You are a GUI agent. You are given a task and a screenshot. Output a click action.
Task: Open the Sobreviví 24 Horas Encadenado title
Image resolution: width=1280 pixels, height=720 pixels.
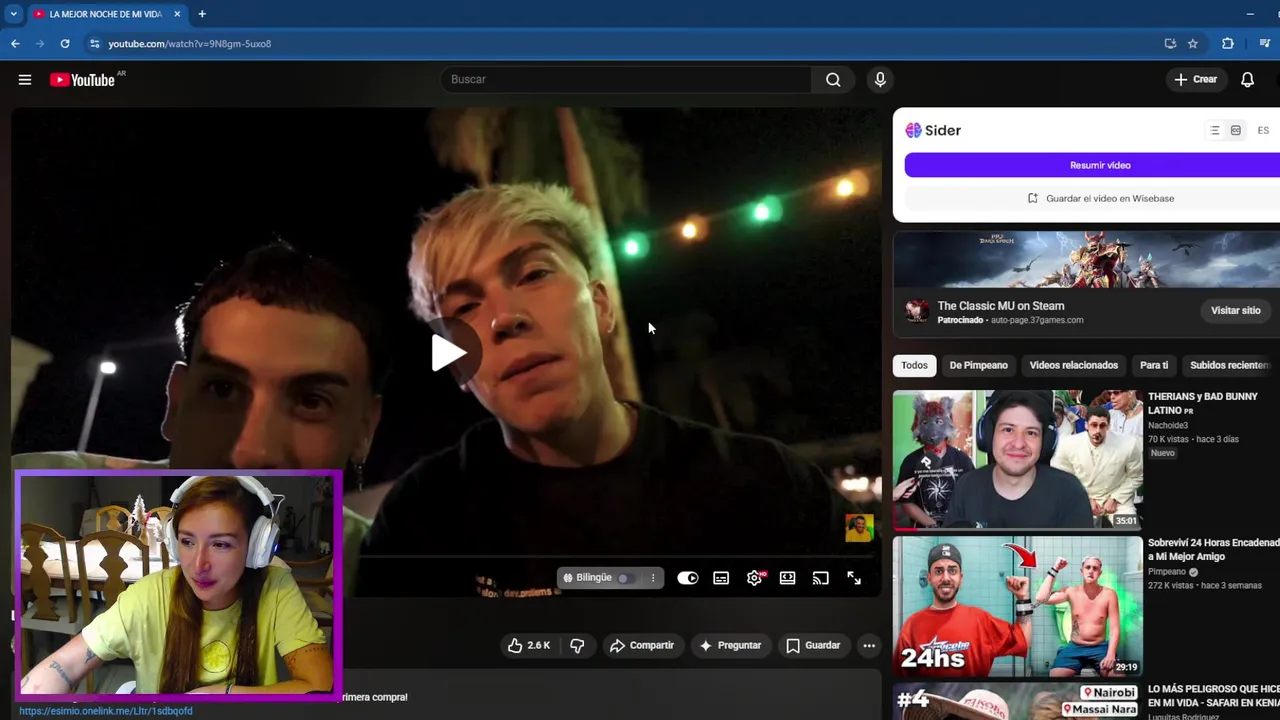1214,549
